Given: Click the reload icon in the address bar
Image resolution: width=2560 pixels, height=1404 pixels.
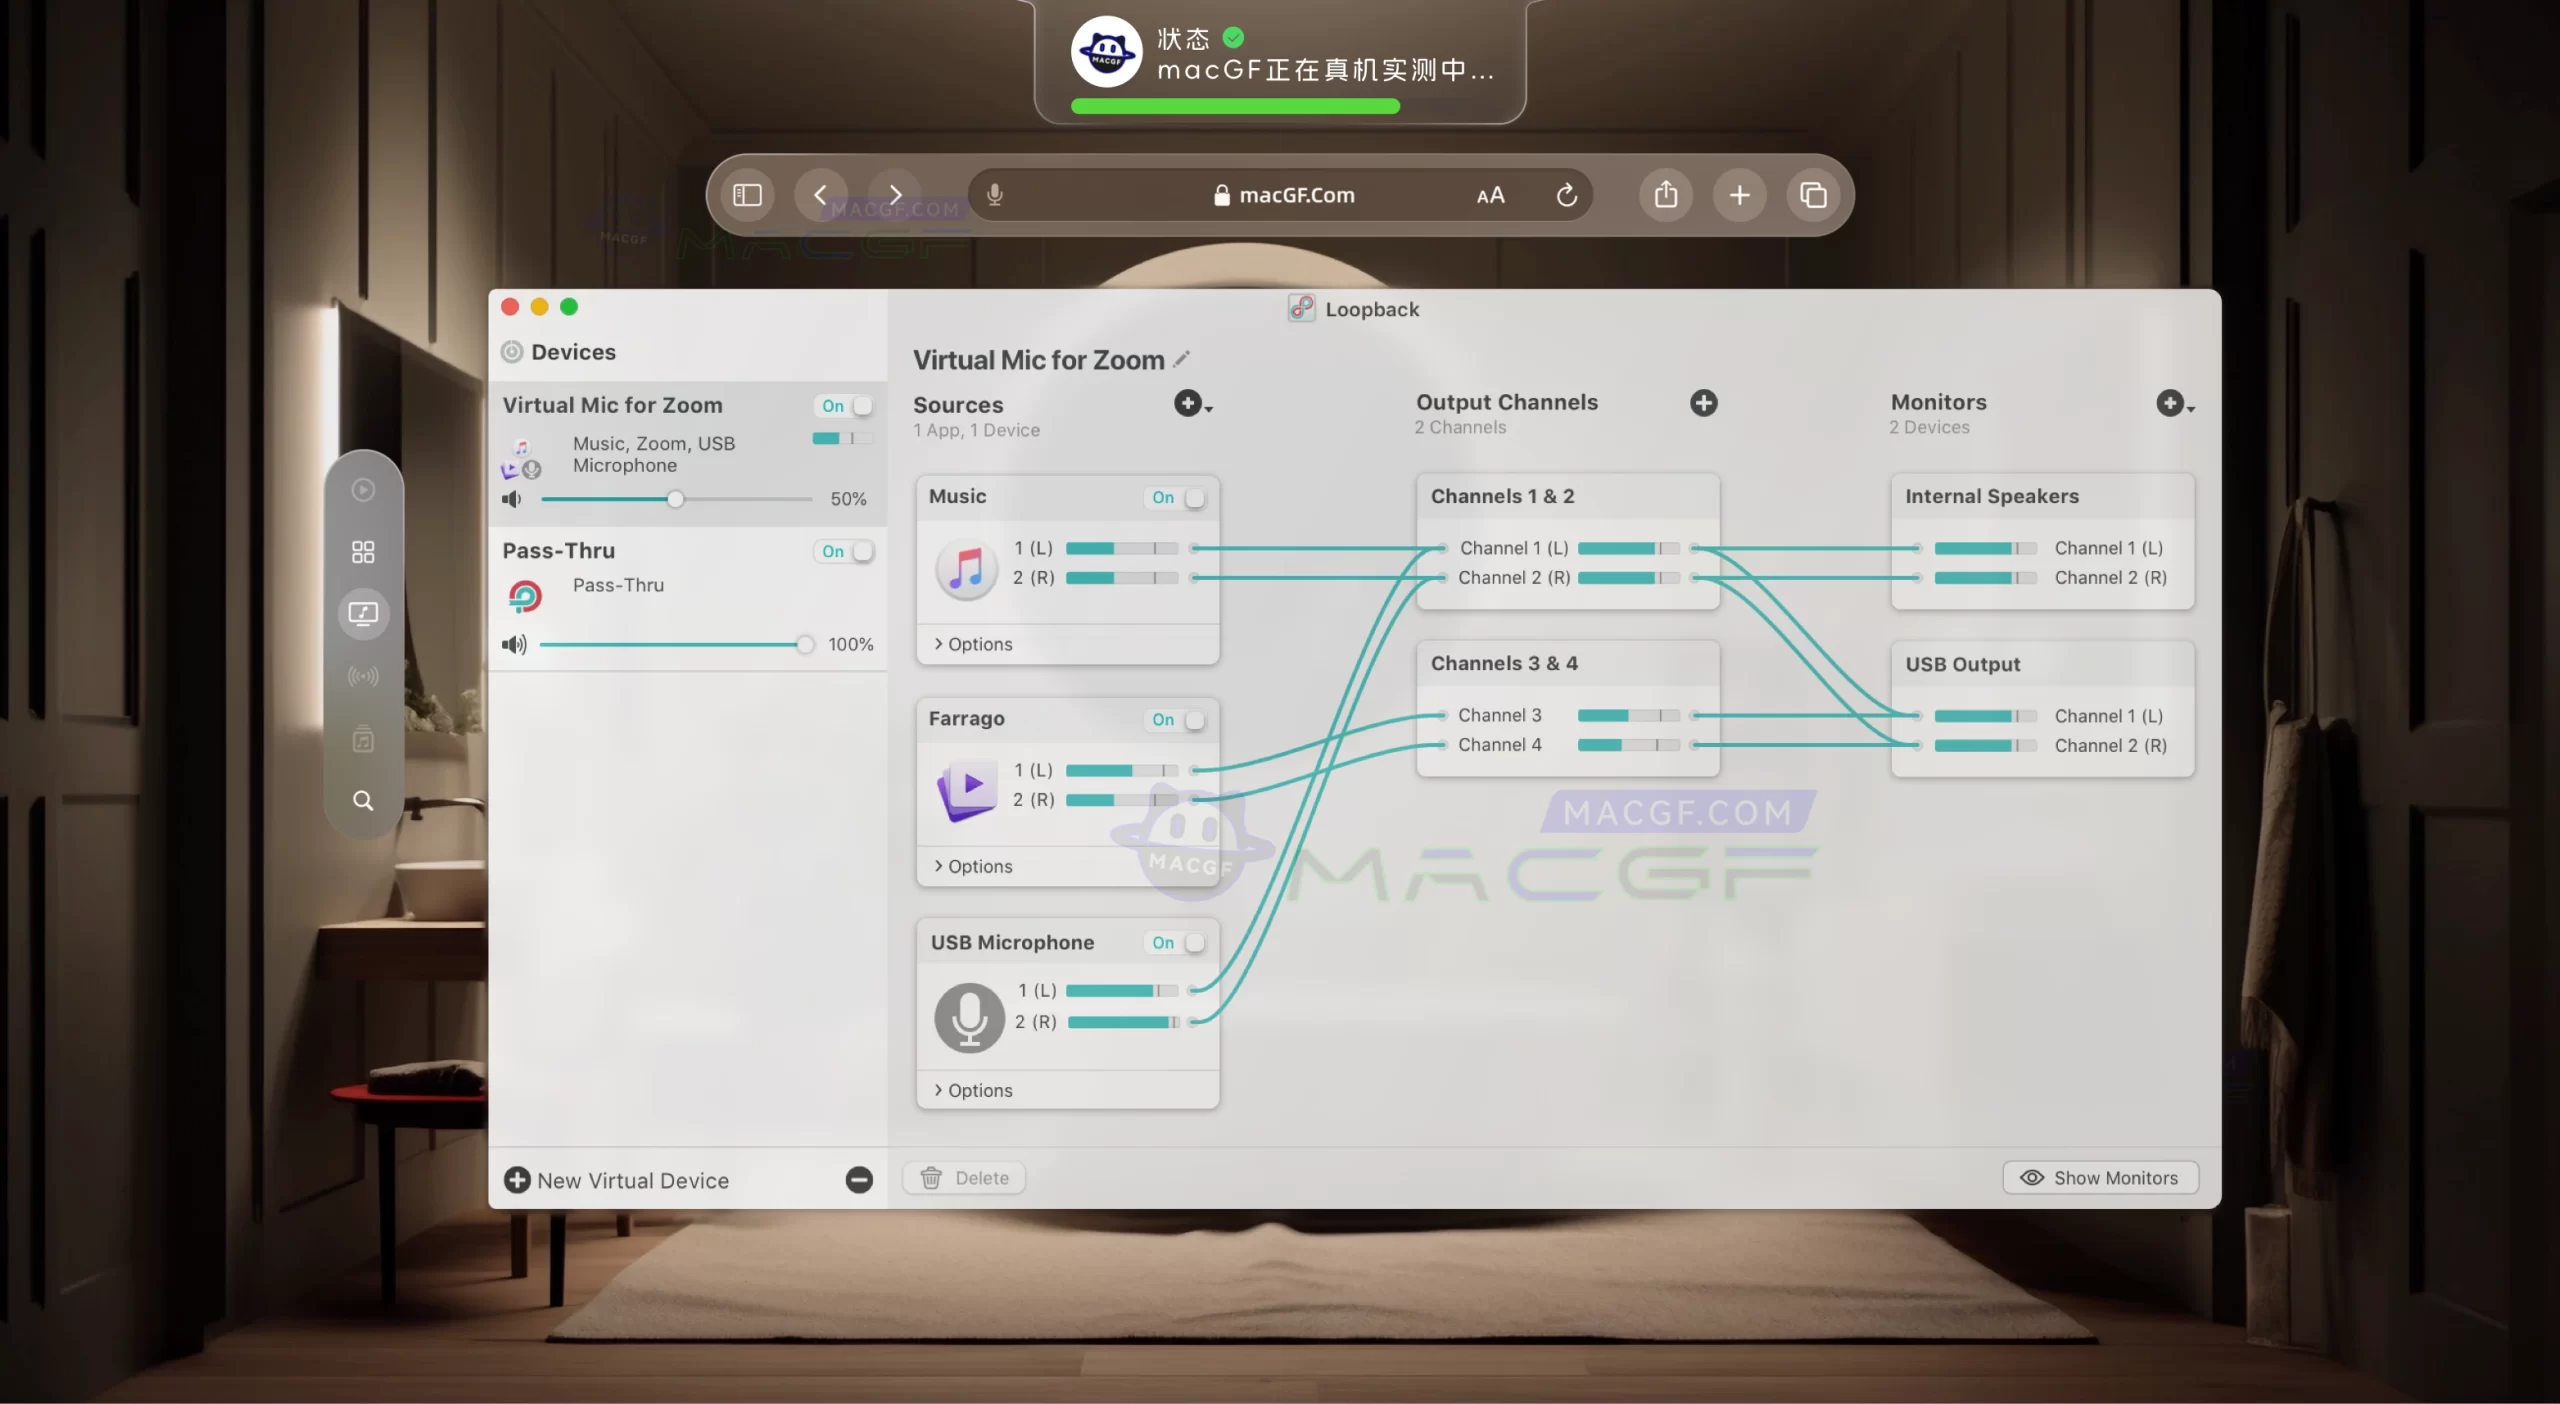Looking at the screenshot, I should [1565, 195].
